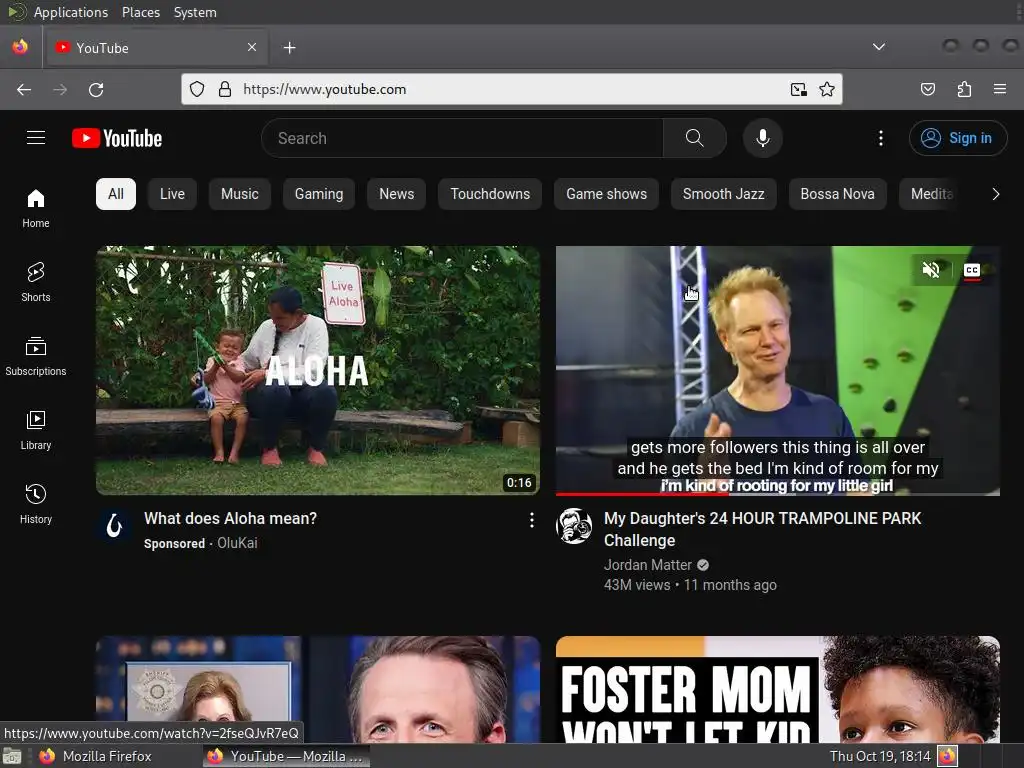Close the YouTube tab
Screen dimensions: 1024x768
click(252, 47)
